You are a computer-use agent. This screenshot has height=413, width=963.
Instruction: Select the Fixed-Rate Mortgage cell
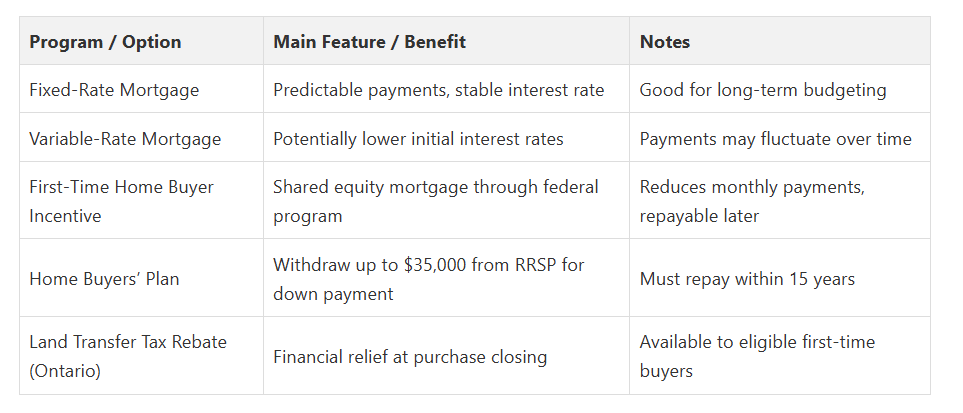(141, 89)
